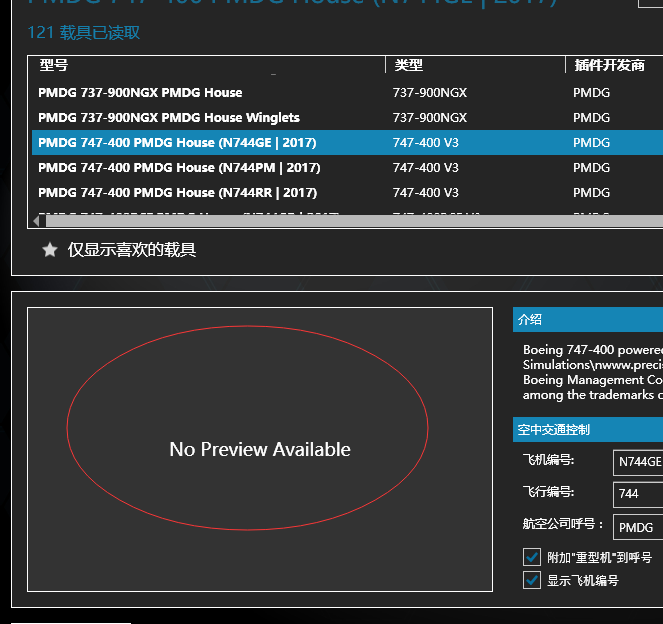Click the vehicle list horizontal scrollbar track

tap(354, 221)
